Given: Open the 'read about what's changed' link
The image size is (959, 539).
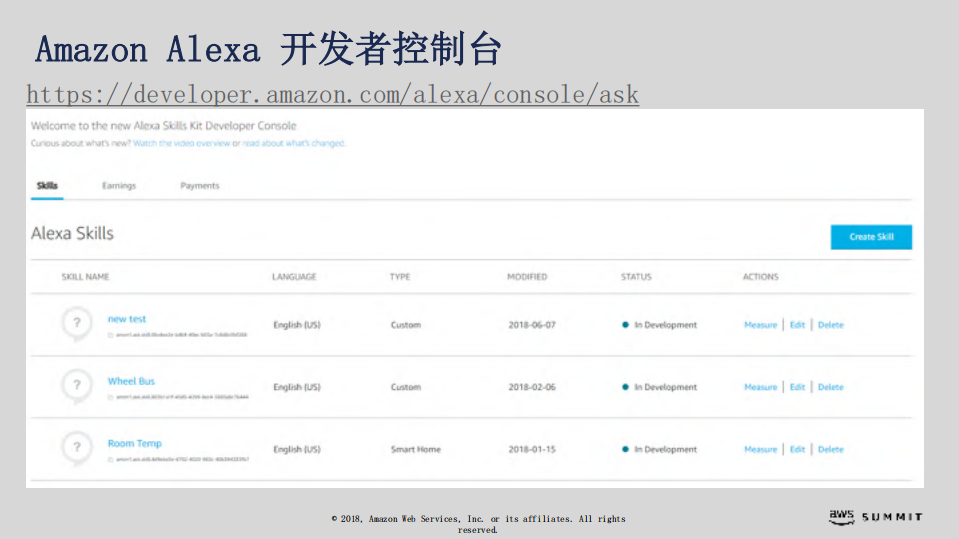Looking at the screenshot, I should 294,143.
